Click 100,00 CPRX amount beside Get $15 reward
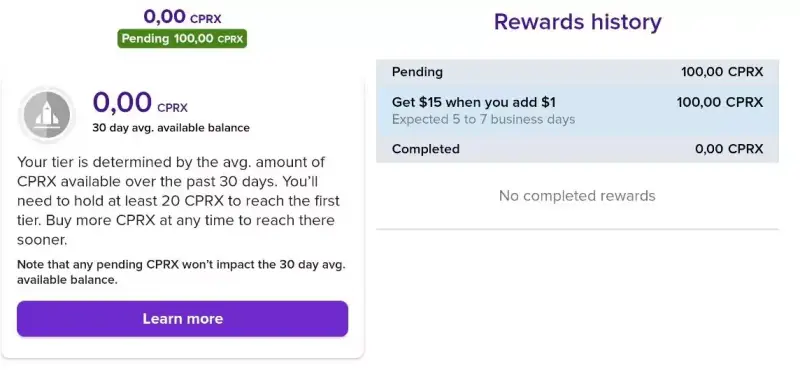The image size is (800, 379). [720, 103]
